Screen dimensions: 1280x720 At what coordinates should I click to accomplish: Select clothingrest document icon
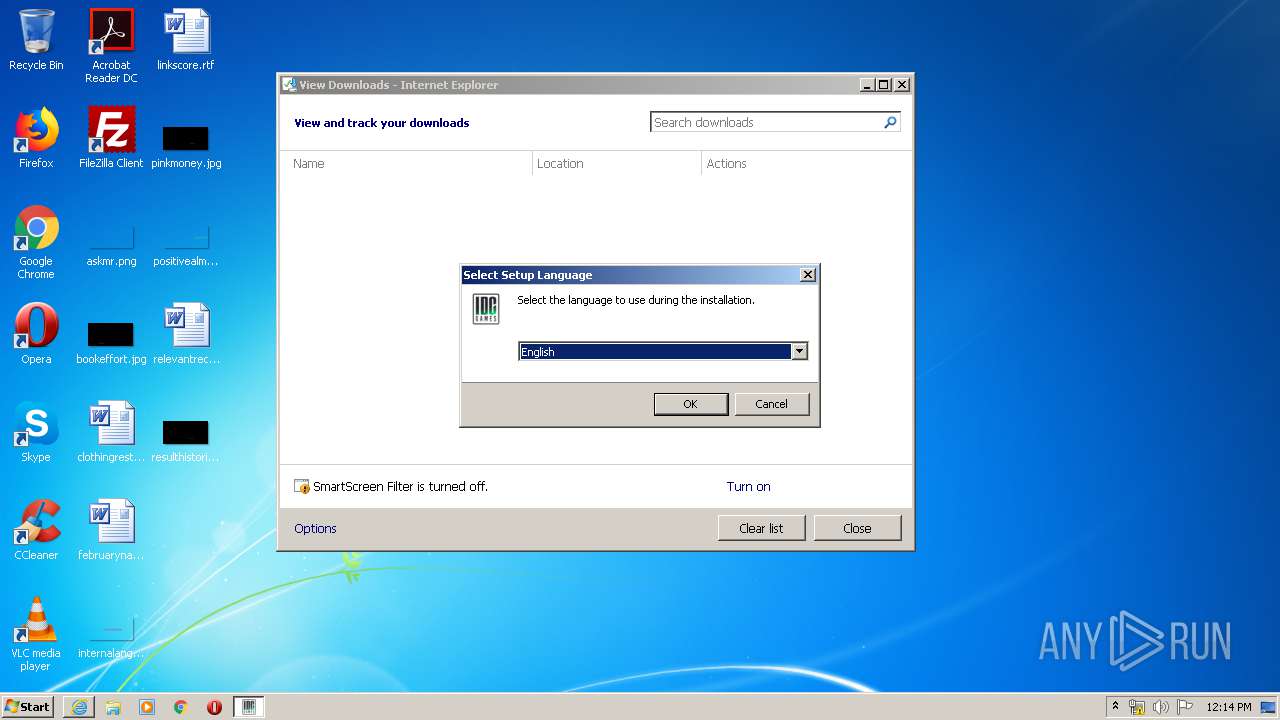coord(111,432)
